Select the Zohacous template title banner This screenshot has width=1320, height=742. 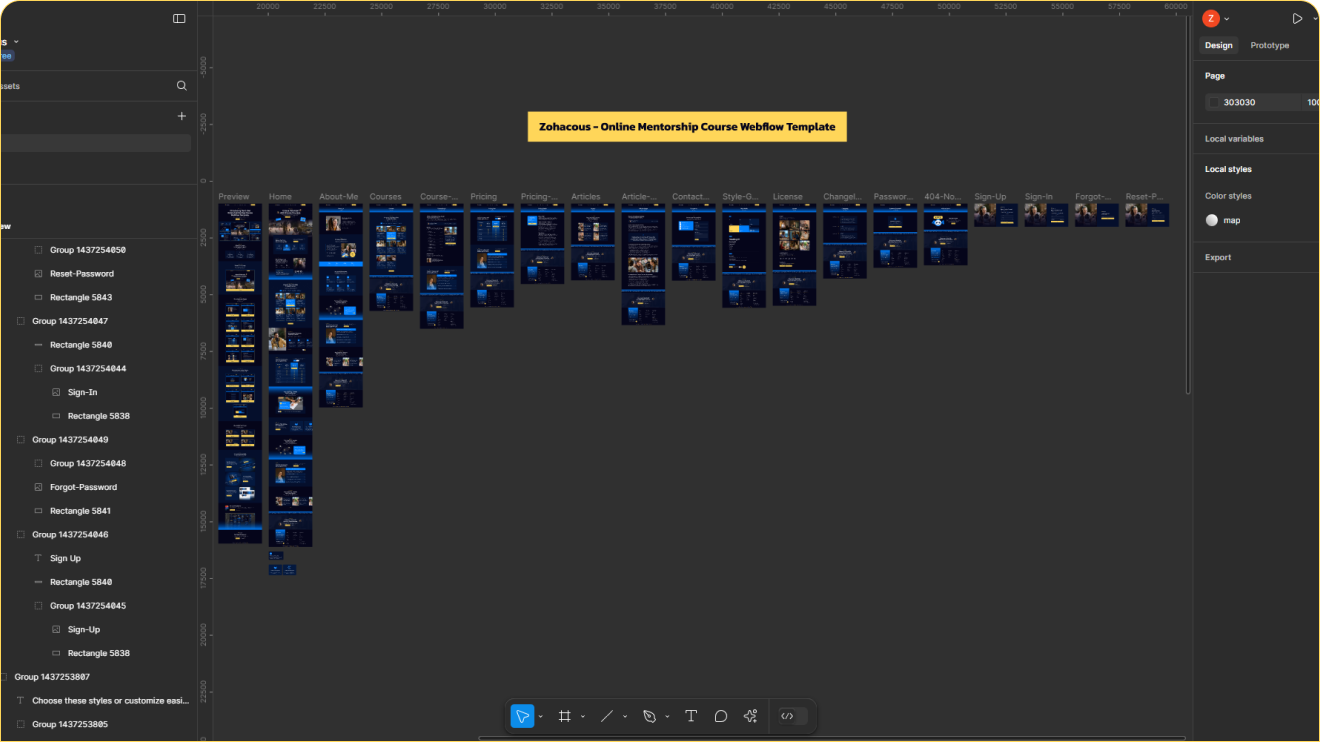coord(687,127)
